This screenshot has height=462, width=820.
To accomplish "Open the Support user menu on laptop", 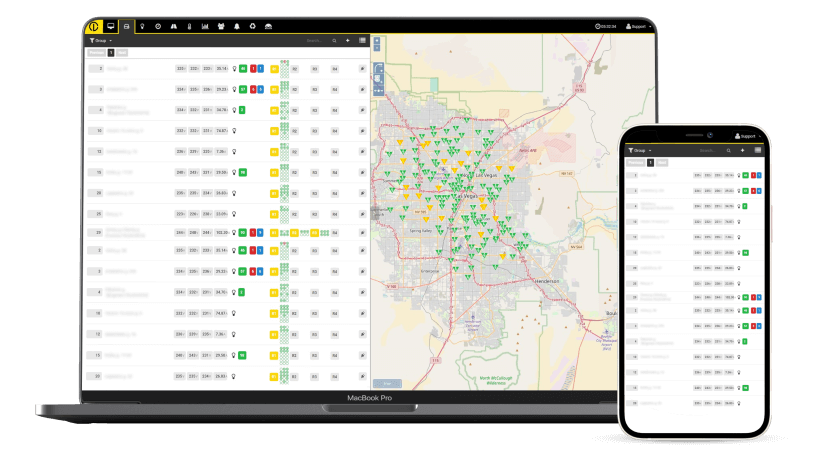I will [x=637, y=26].
